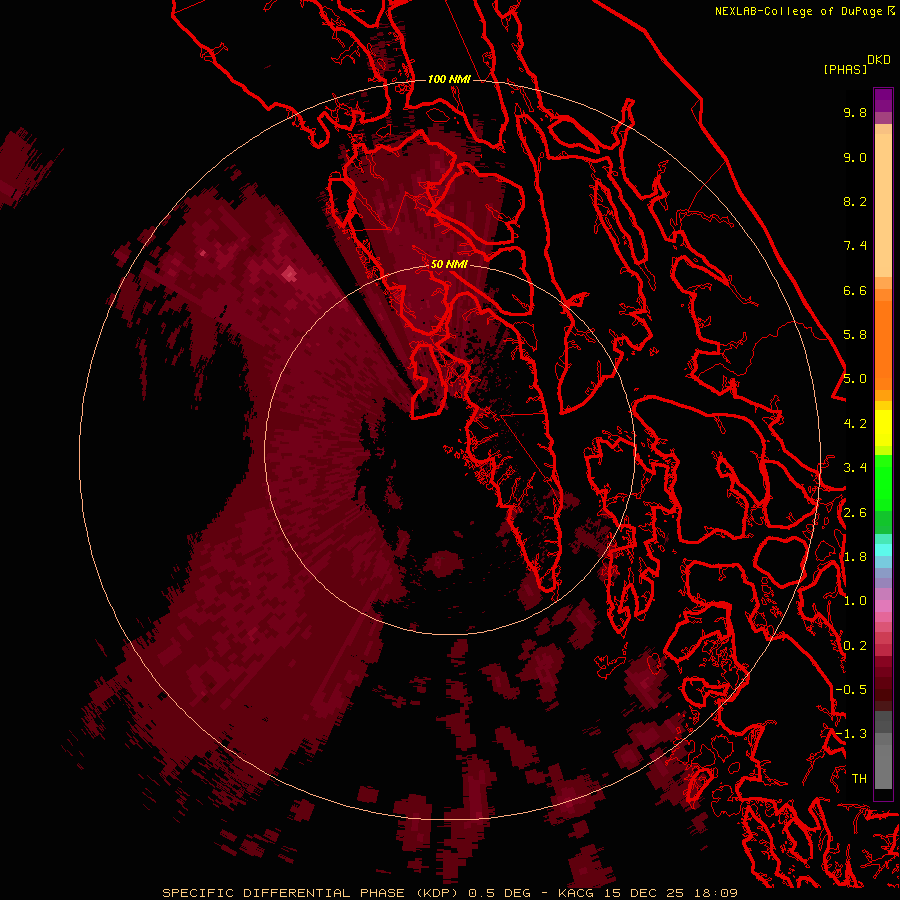Click the -1.3 scale value
Viewport: 900px width, 900px height.
click(851, 734)
